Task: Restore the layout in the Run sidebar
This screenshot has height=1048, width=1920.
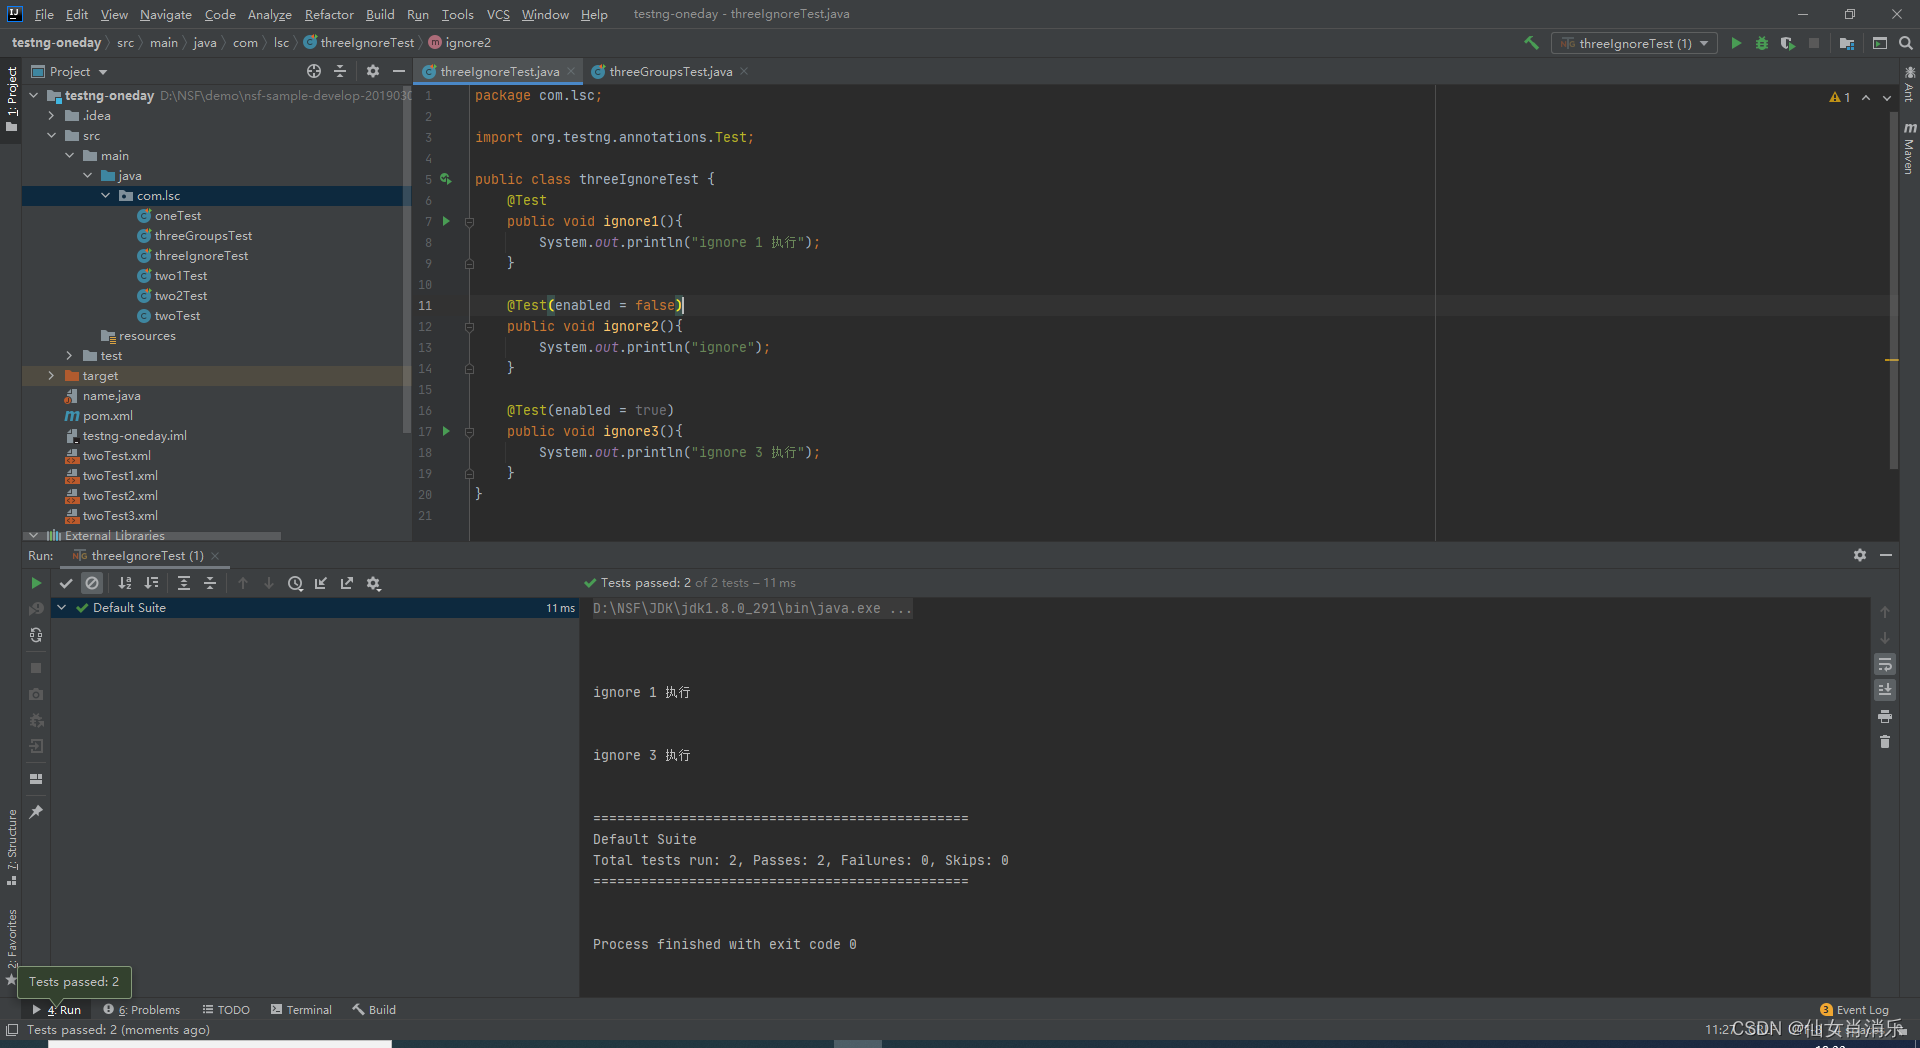Action: click(x=36, y=778)
